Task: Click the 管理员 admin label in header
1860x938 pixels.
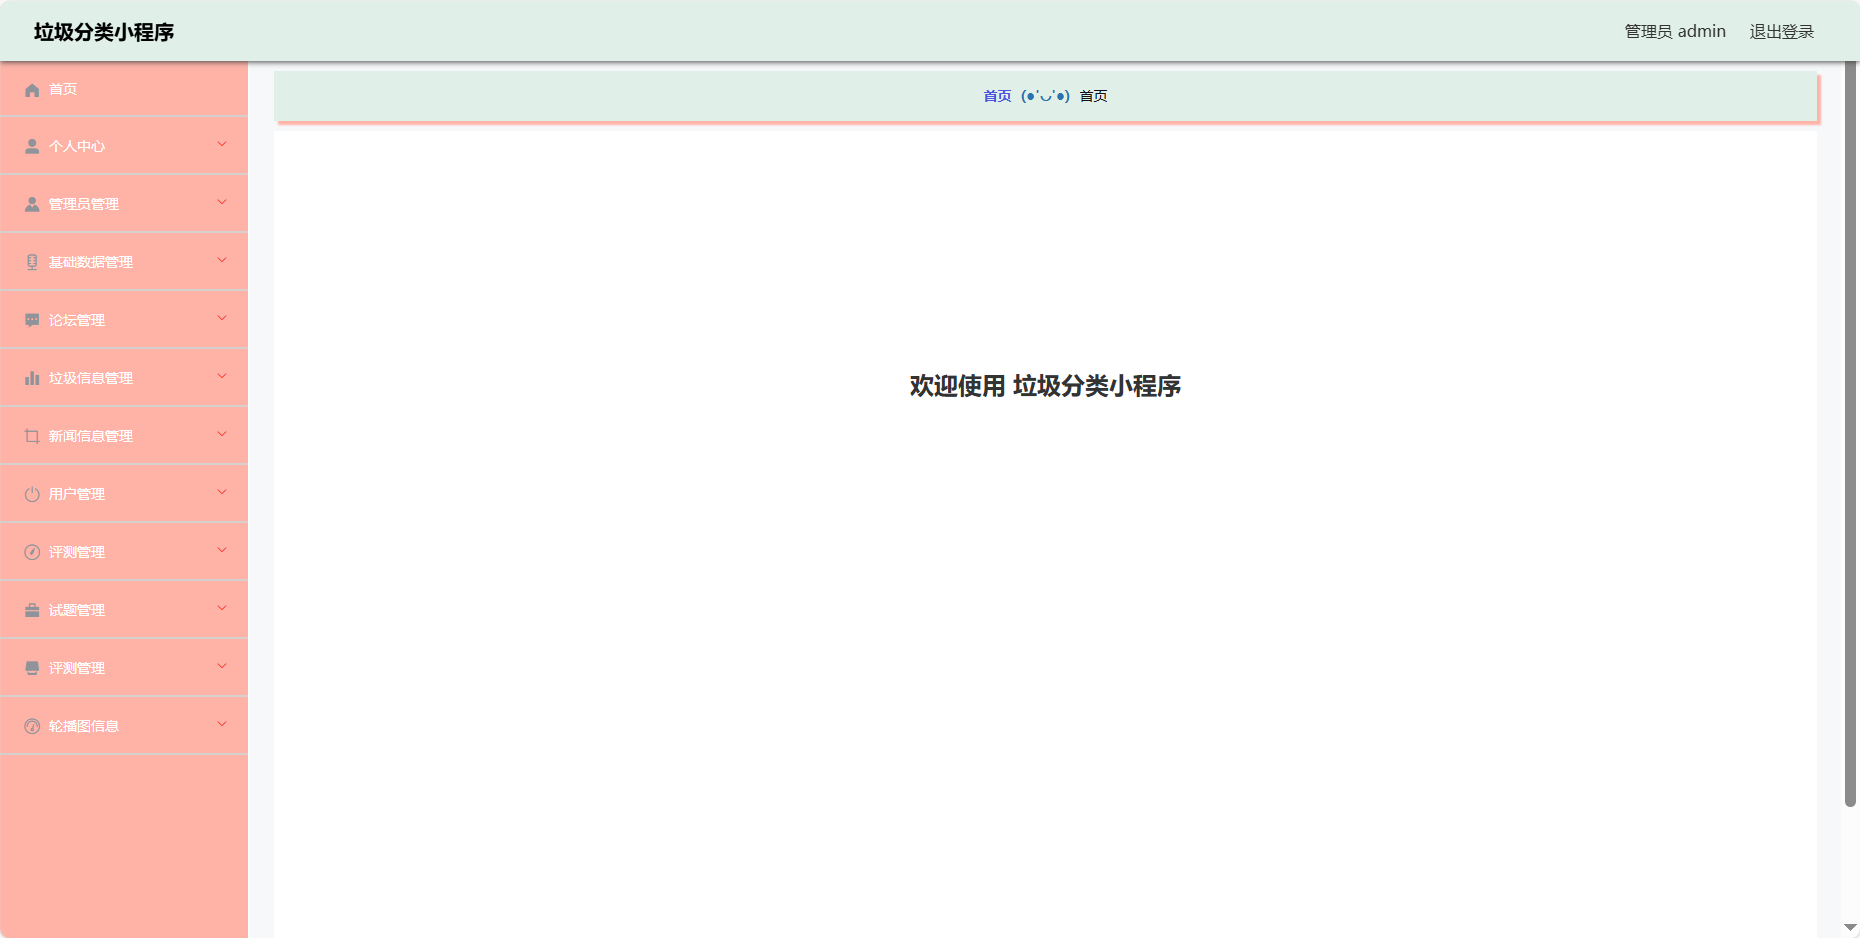Action: coord(1675,32)
